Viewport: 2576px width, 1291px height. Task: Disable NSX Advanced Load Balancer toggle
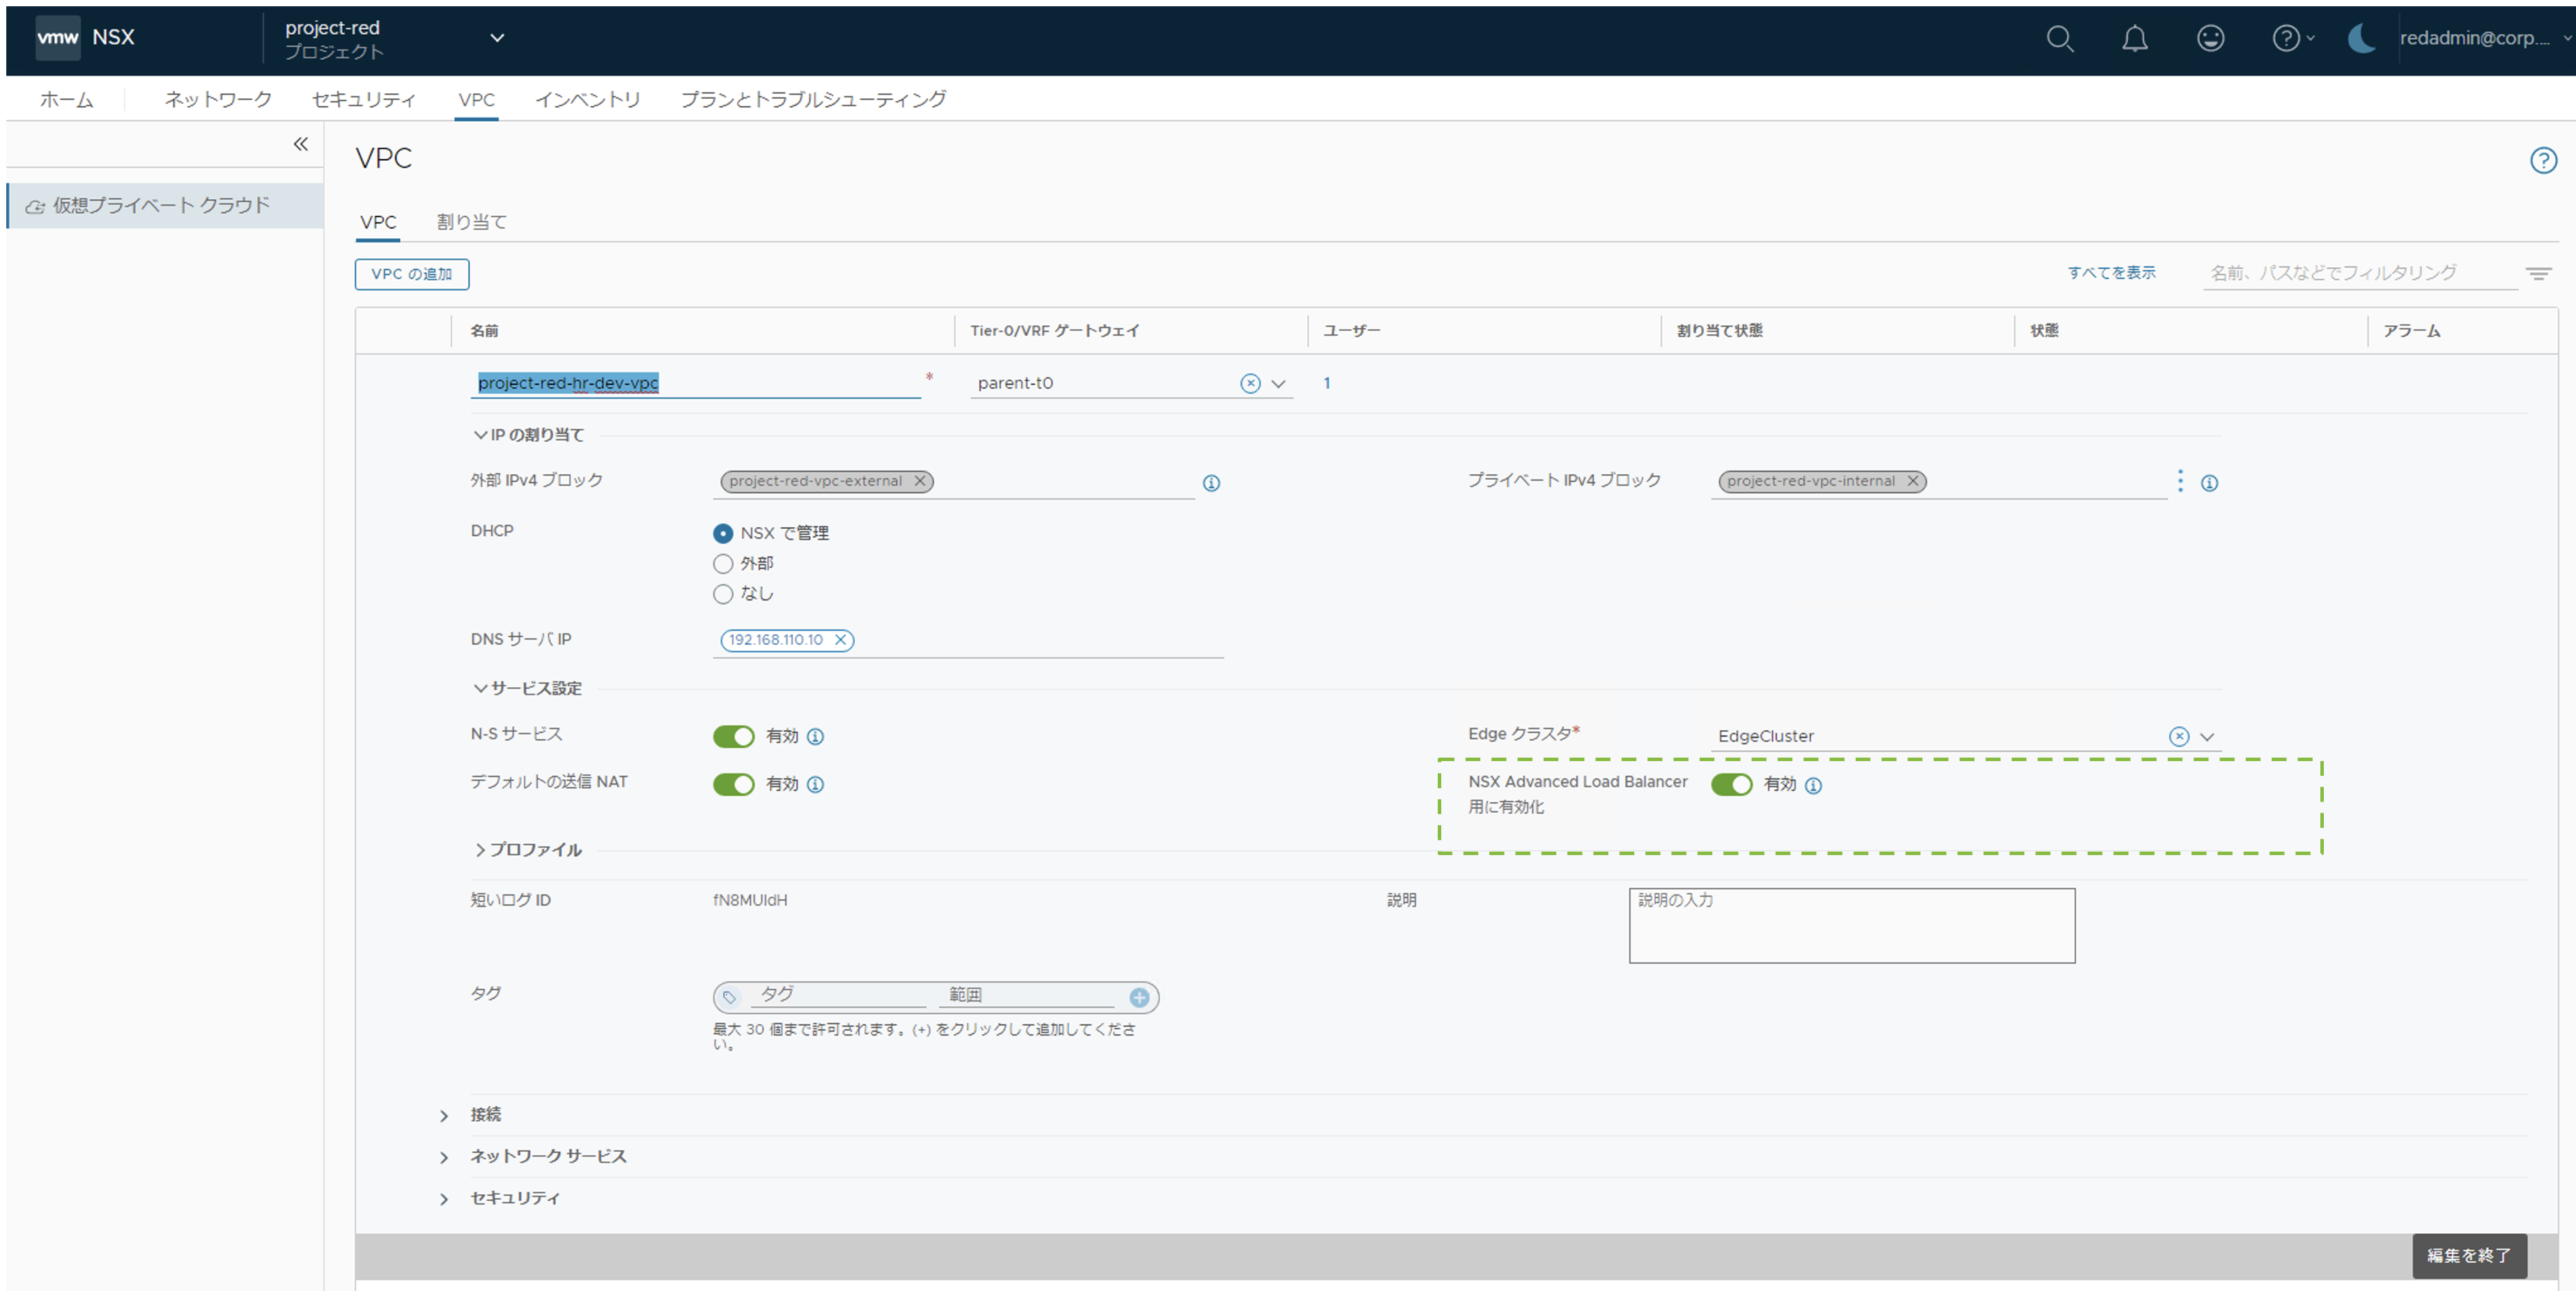1731,785
